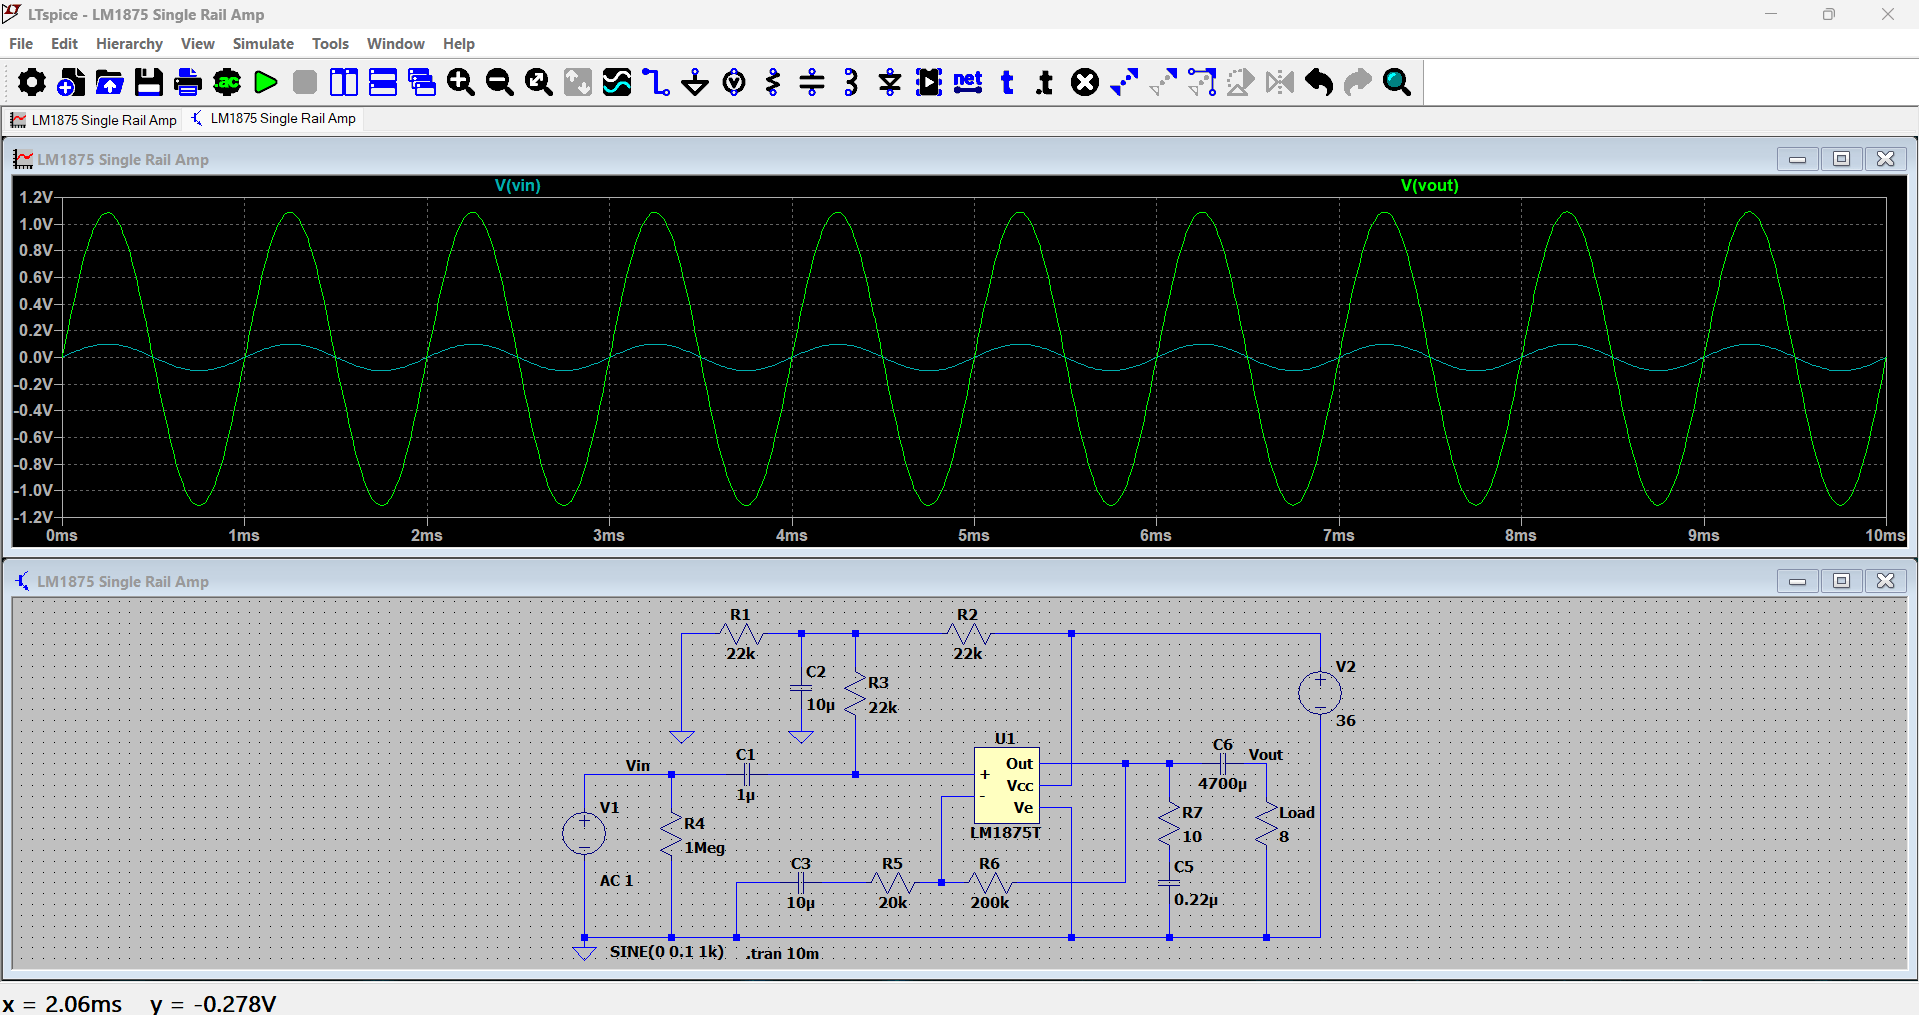The height and width of the screenshot is (1015, 1919).
Task: Place a resistor component
Action: click(773, 82)
